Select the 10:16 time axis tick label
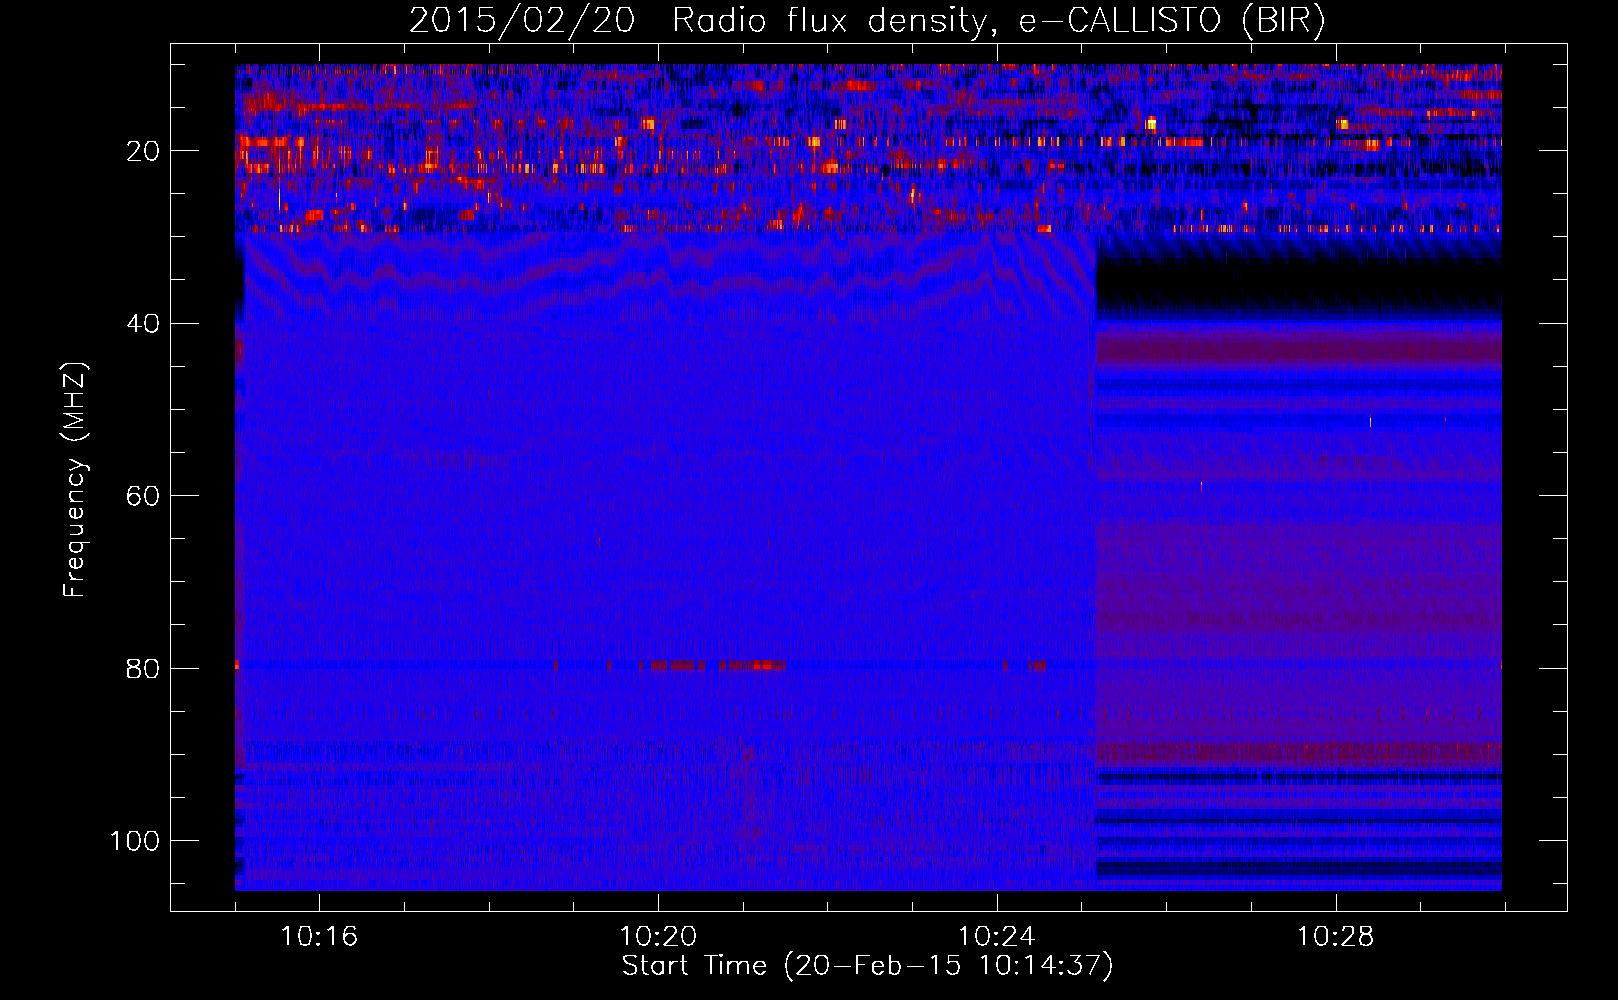 319,937
